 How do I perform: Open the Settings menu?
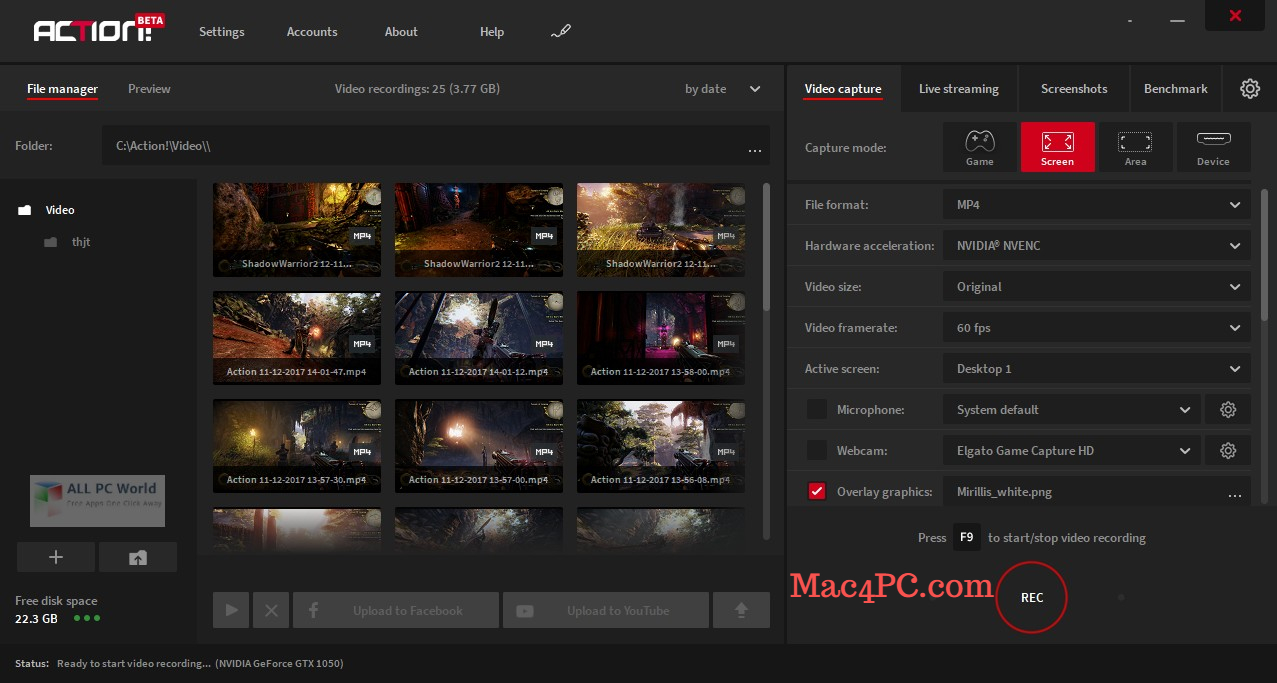(x=221, y=32)
